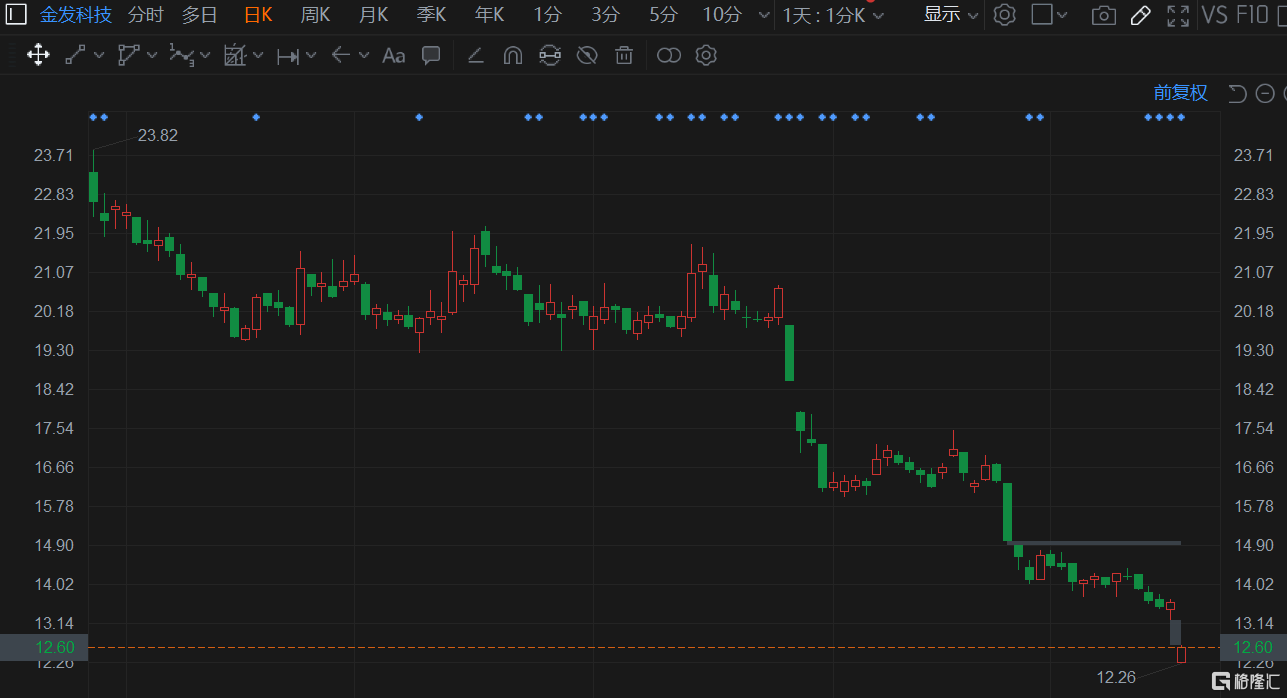Expand the arrow tool options chevron
Viewport: 1287px width, 698px height.
[364, 56]
